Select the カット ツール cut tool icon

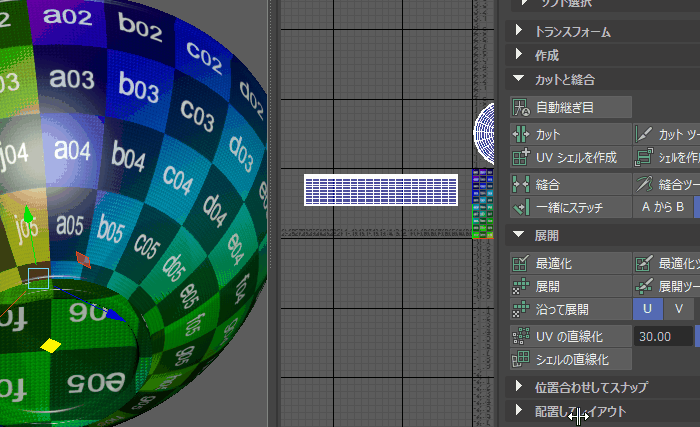click(644, 134)
